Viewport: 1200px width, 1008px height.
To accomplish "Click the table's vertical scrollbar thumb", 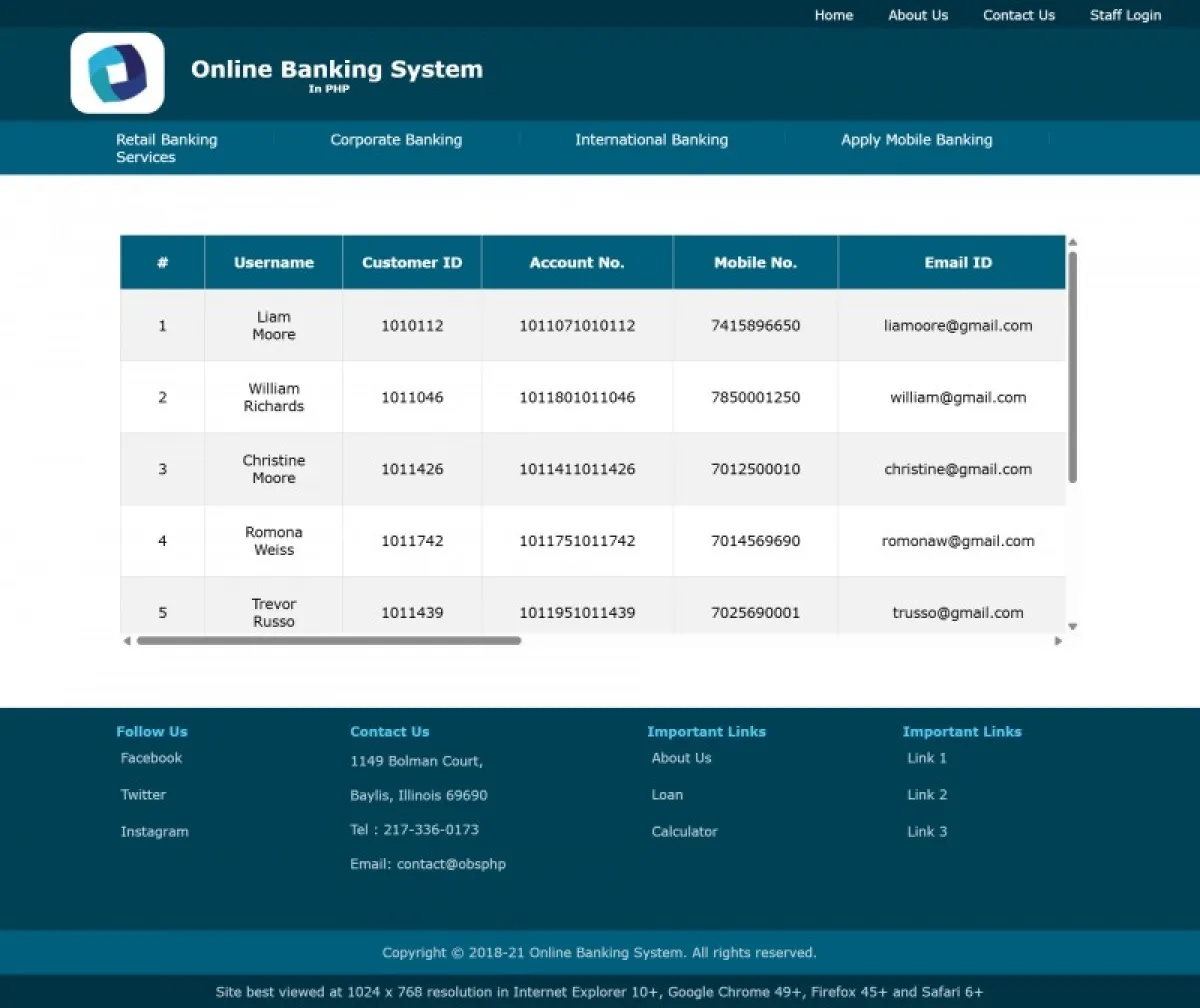I will pos(1072,367).
